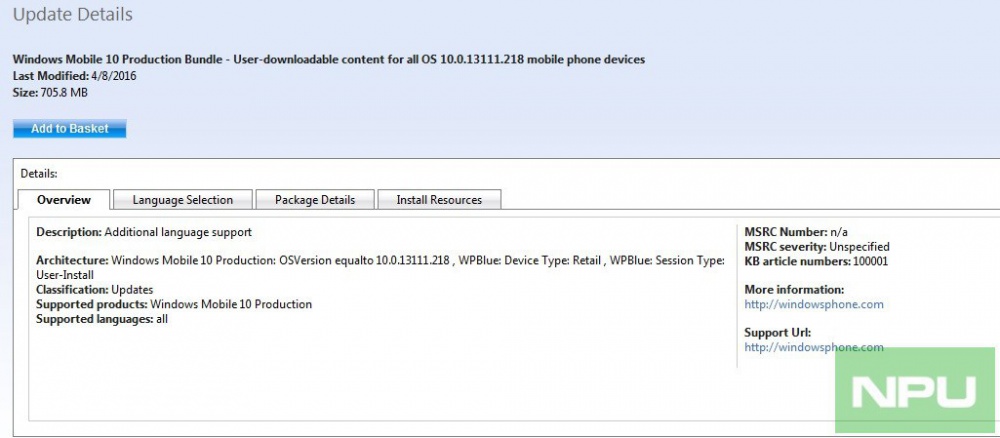Screen dimensions: 1000x438
Task: Select the Size 705.8 MB text
Action: 50,92
